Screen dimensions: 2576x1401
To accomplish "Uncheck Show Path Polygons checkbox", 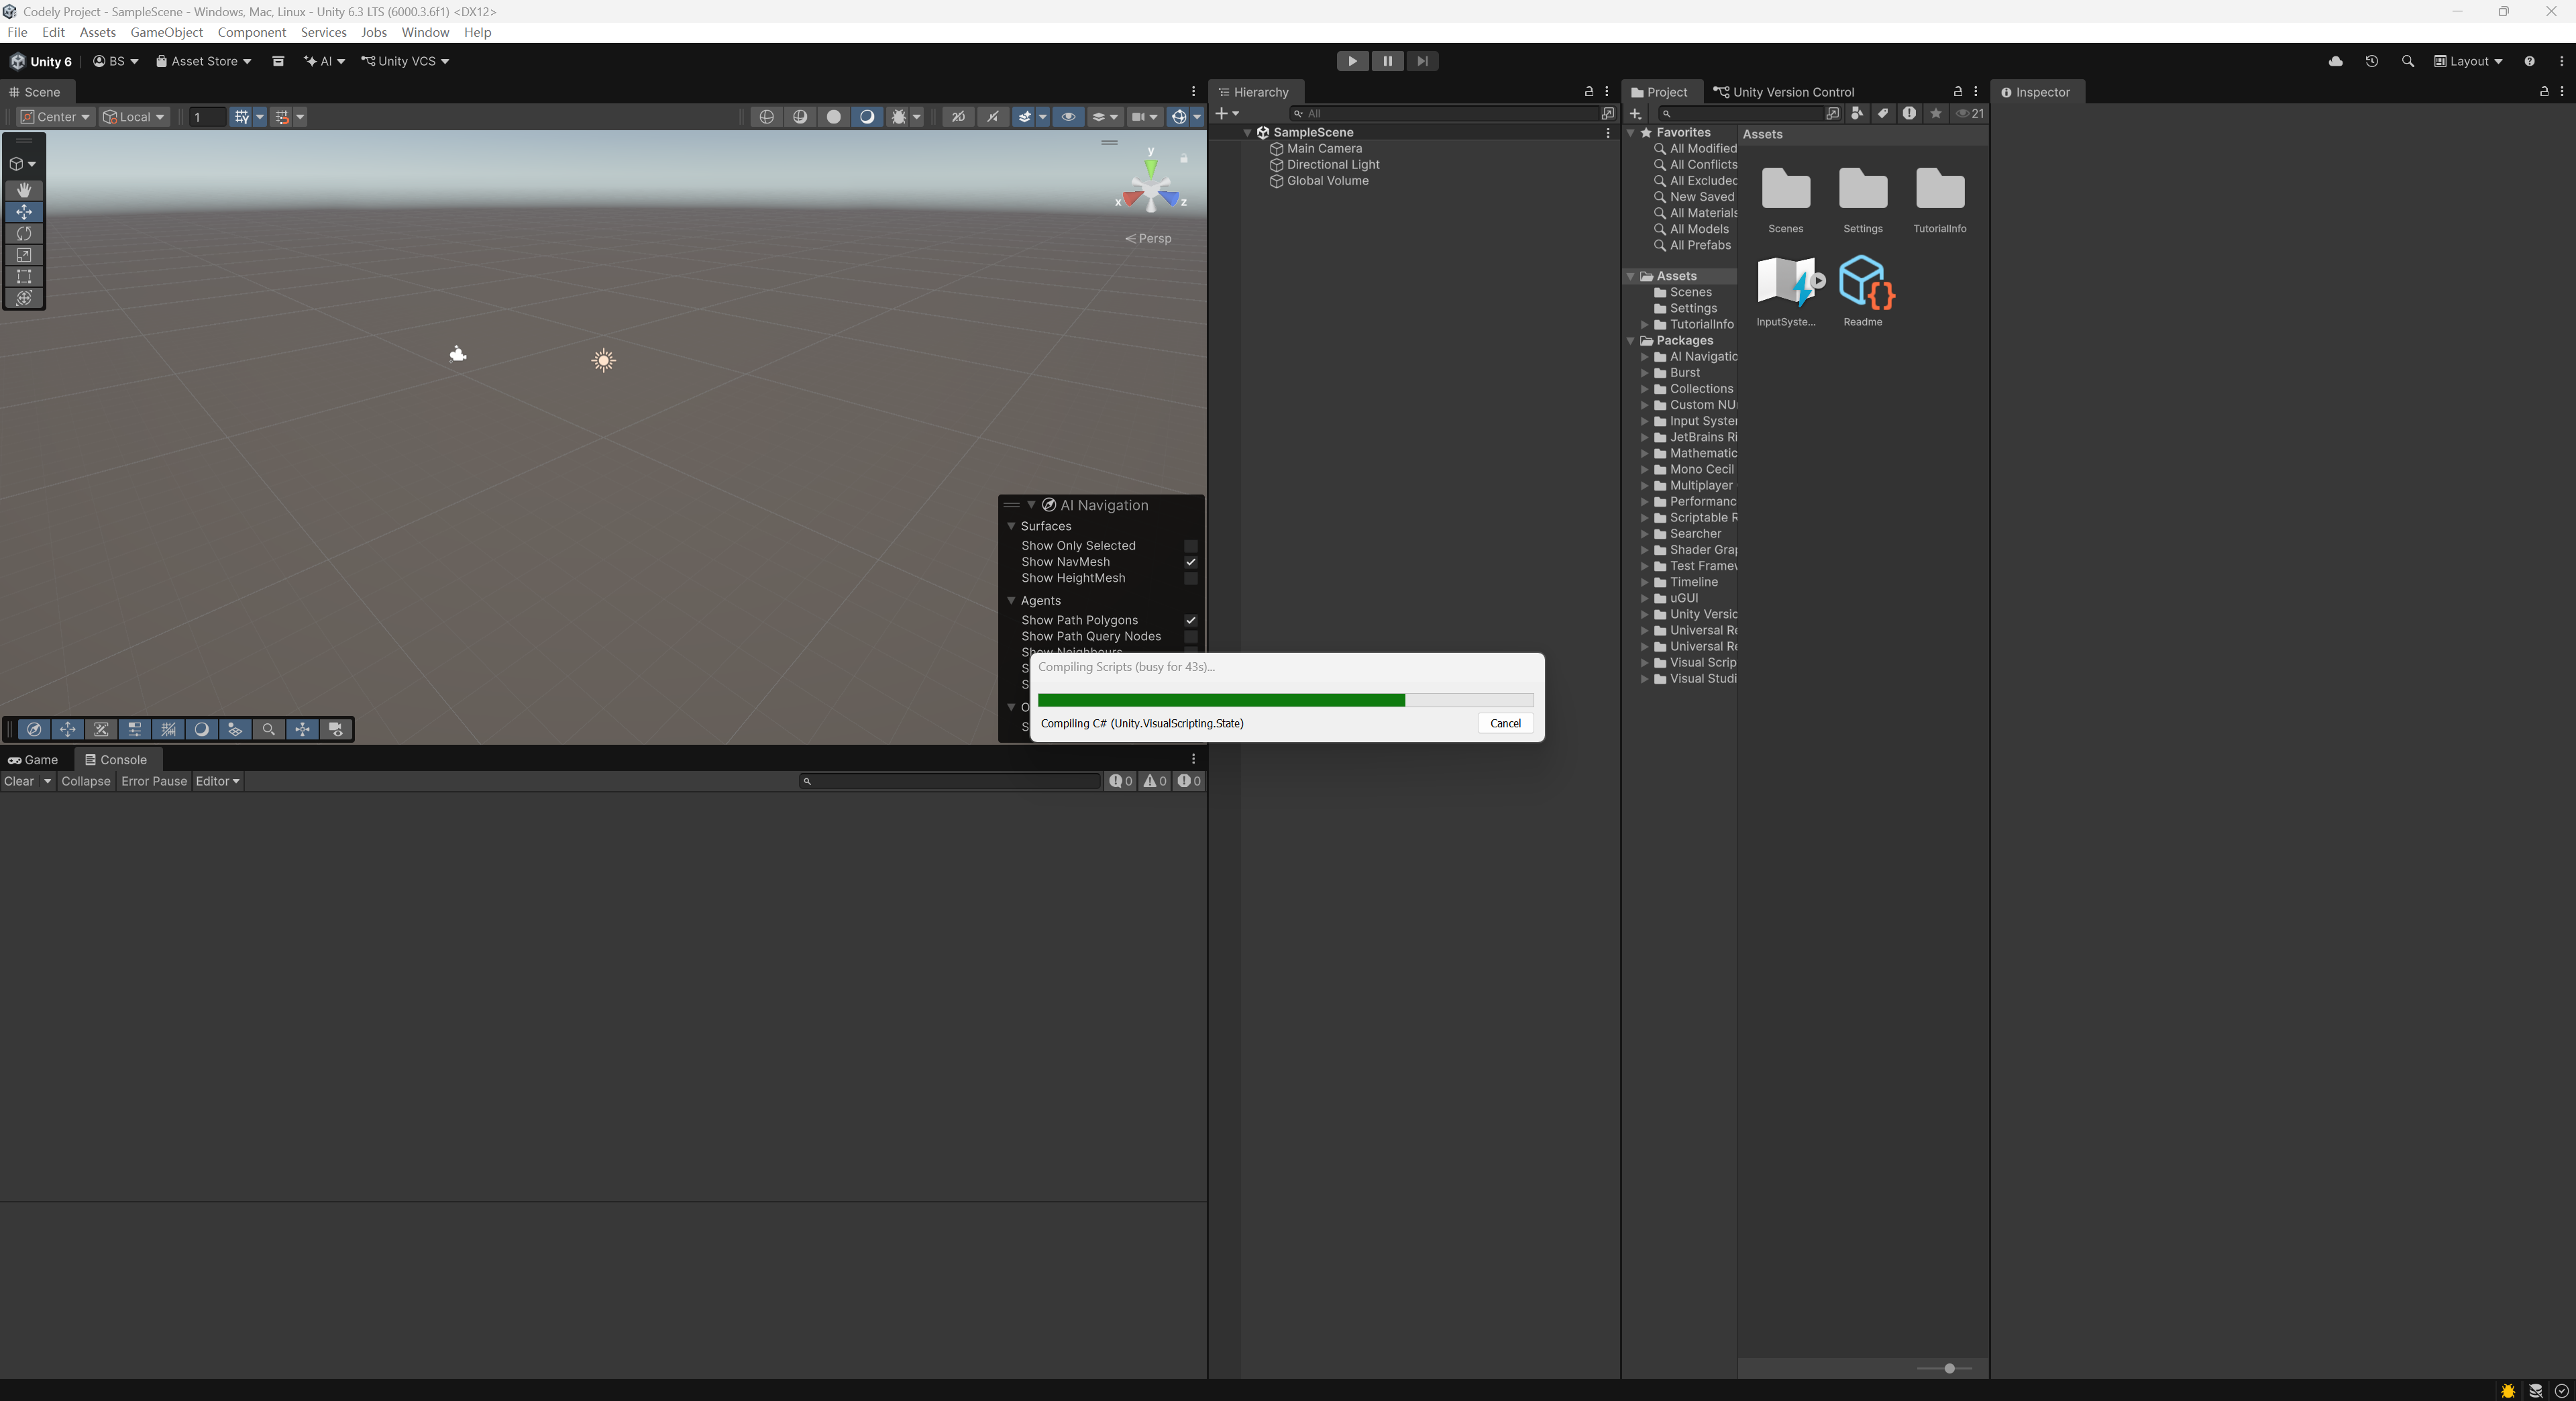I will point(1190,620).
